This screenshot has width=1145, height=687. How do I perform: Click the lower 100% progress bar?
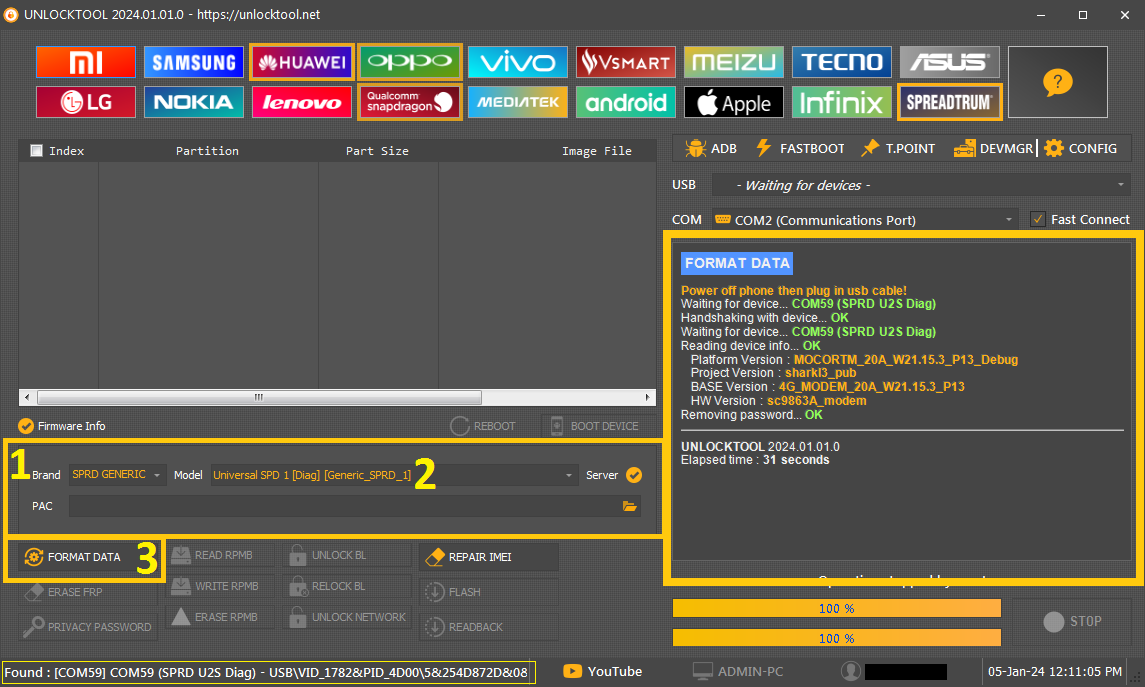coord(837,638)
